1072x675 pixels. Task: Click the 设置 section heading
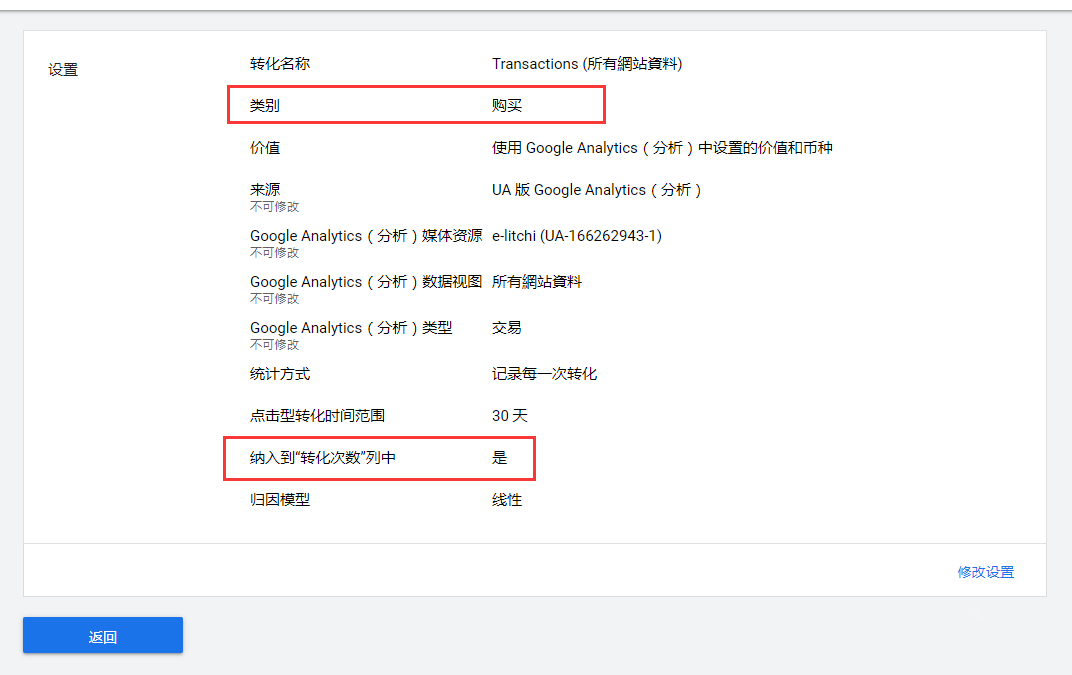coord(63,70)
